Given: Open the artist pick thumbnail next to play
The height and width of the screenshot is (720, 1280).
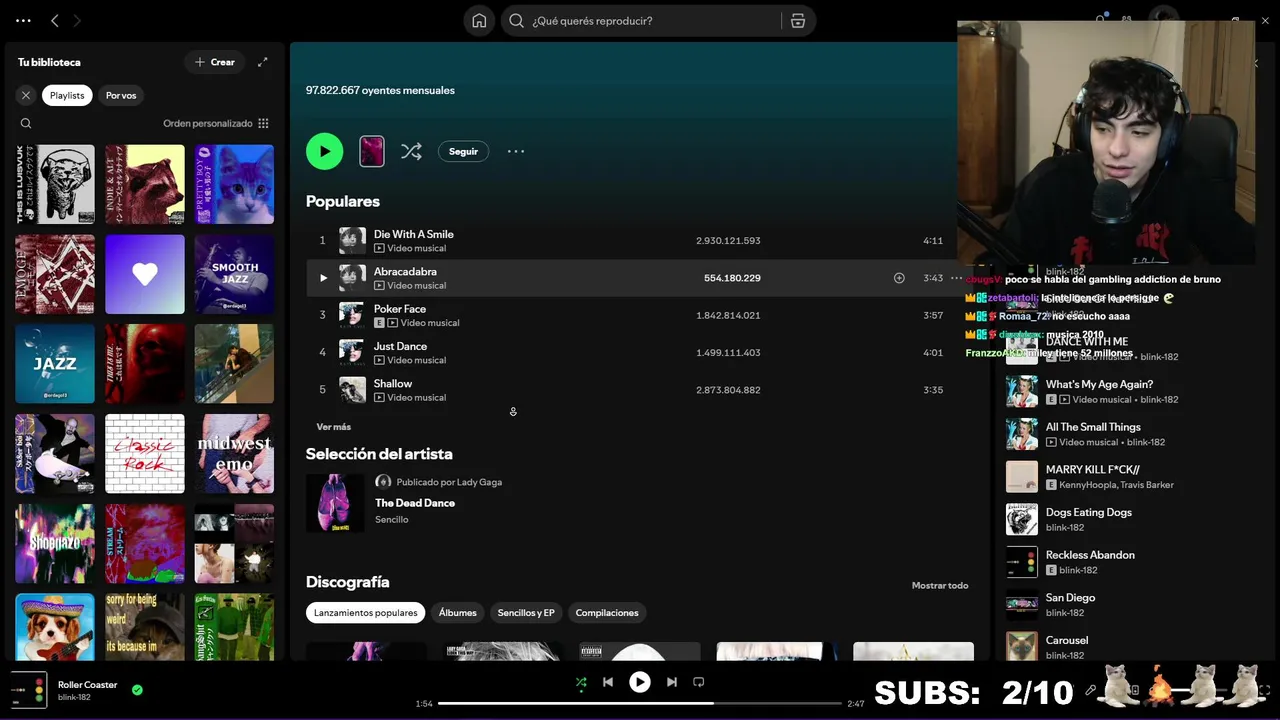Looking at the screenshot, I should [372, 151].
